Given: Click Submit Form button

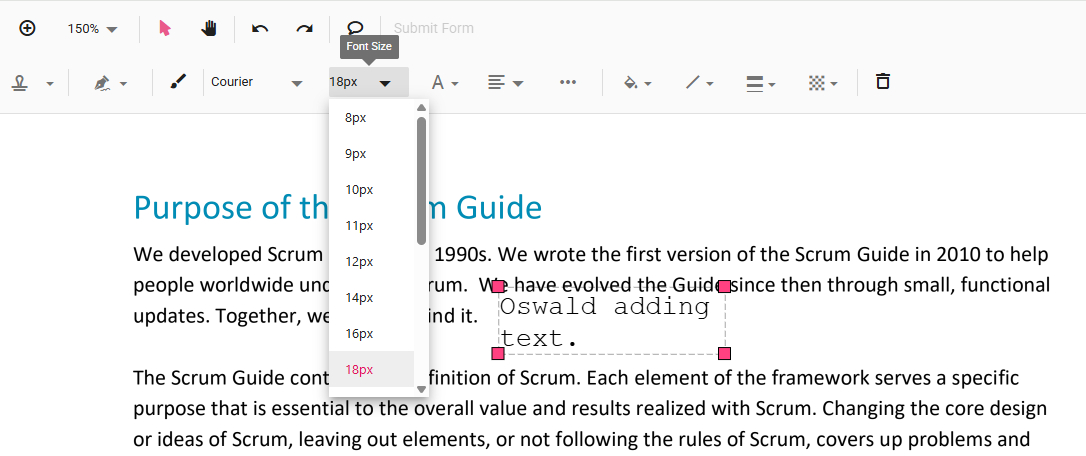Looking at the screenshot, I should (434, 28).
